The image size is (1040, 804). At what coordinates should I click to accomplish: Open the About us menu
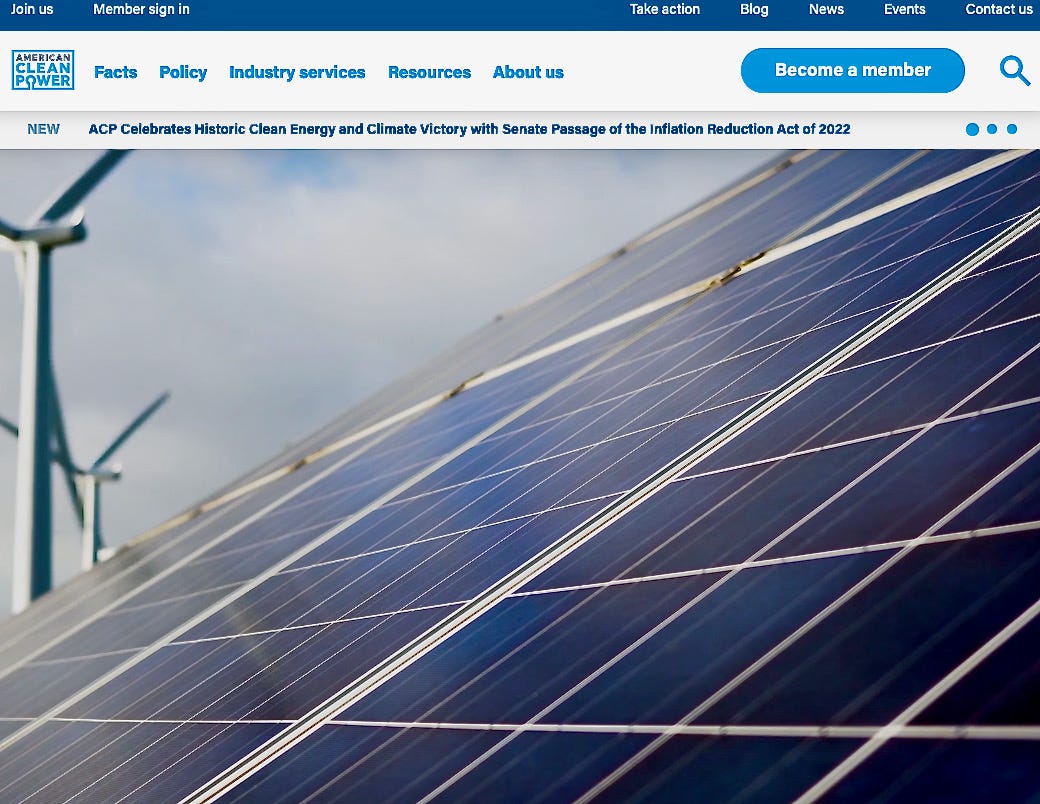click(528, 72)
